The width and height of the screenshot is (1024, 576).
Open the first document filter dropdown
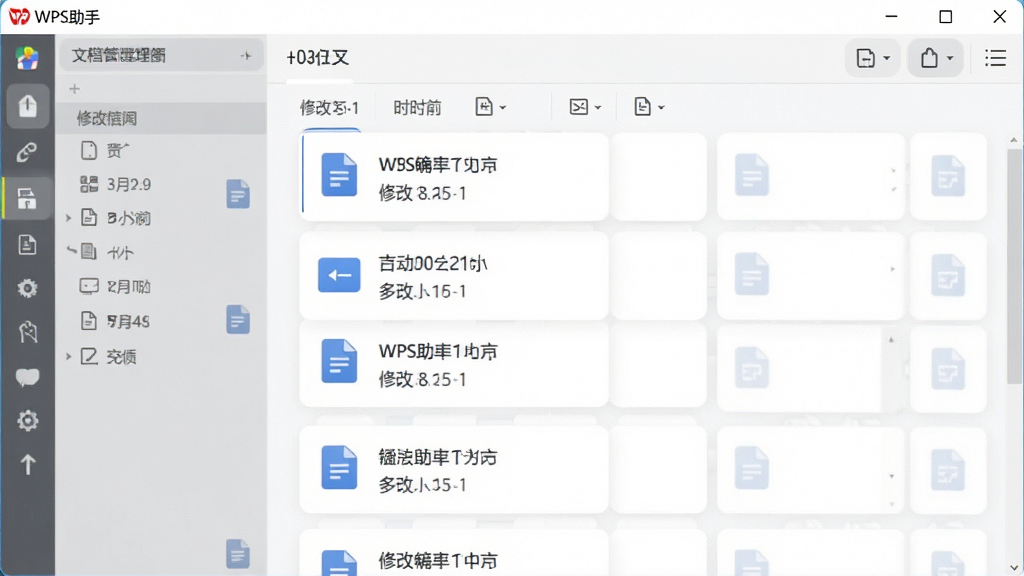tap(490, 106)
